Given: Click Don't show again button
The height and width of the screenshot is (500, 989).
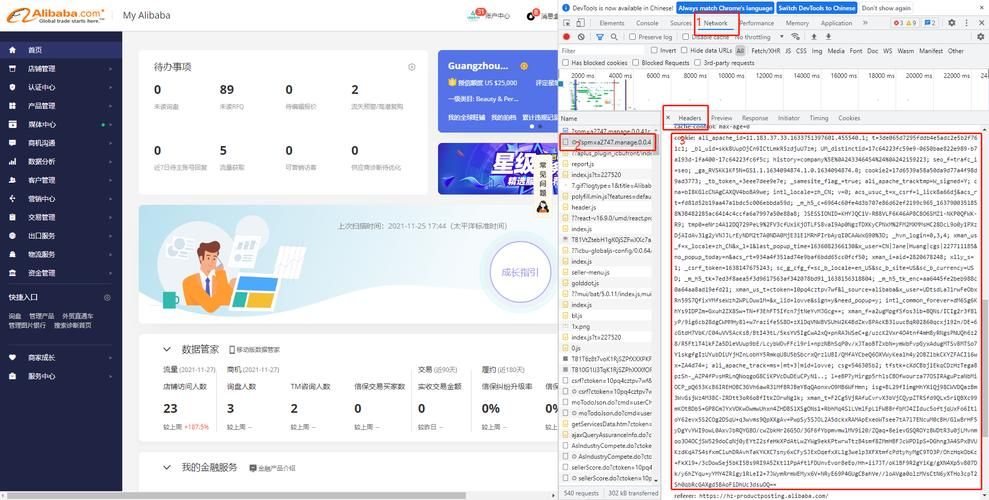Looking at the screenshot, I should pos(886,8).
